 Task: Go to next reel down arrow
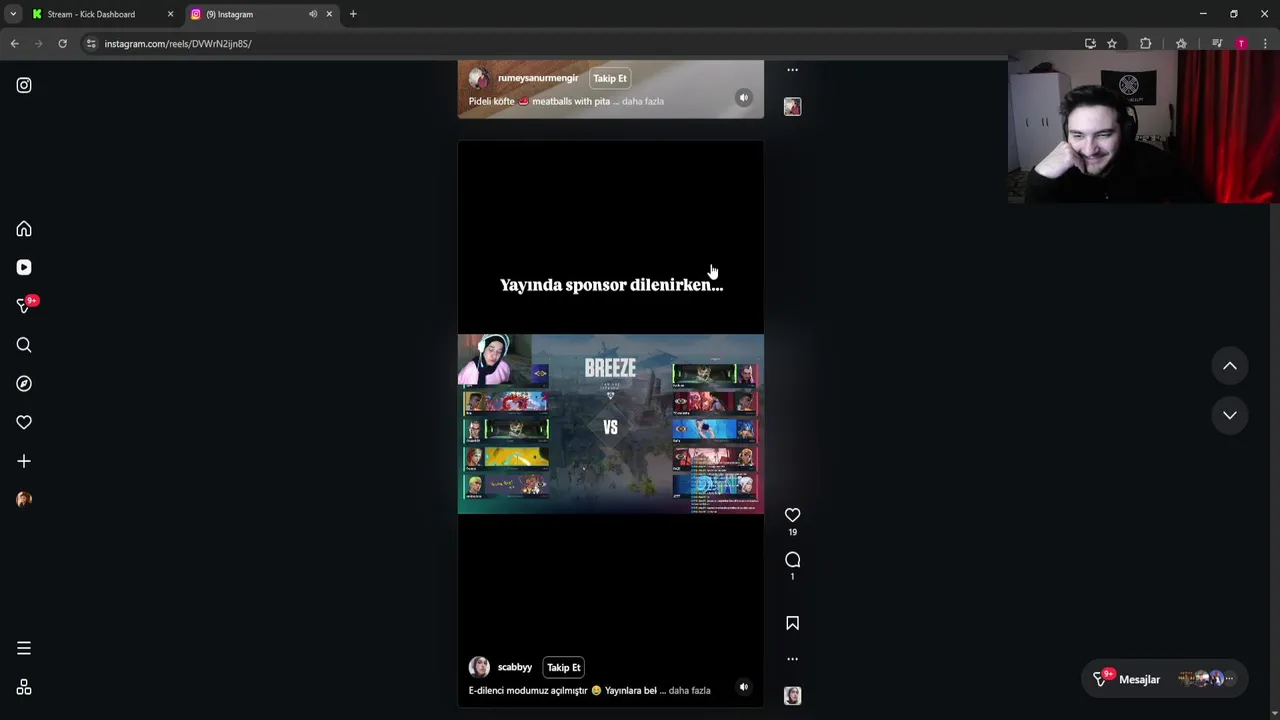pos(1230,415)
